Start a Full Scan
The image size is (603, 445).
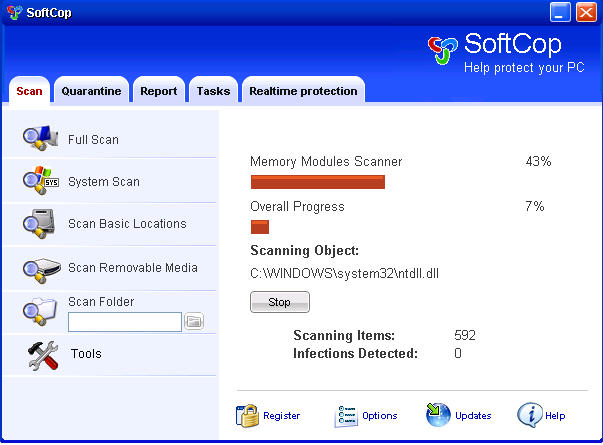click(93, 140)
